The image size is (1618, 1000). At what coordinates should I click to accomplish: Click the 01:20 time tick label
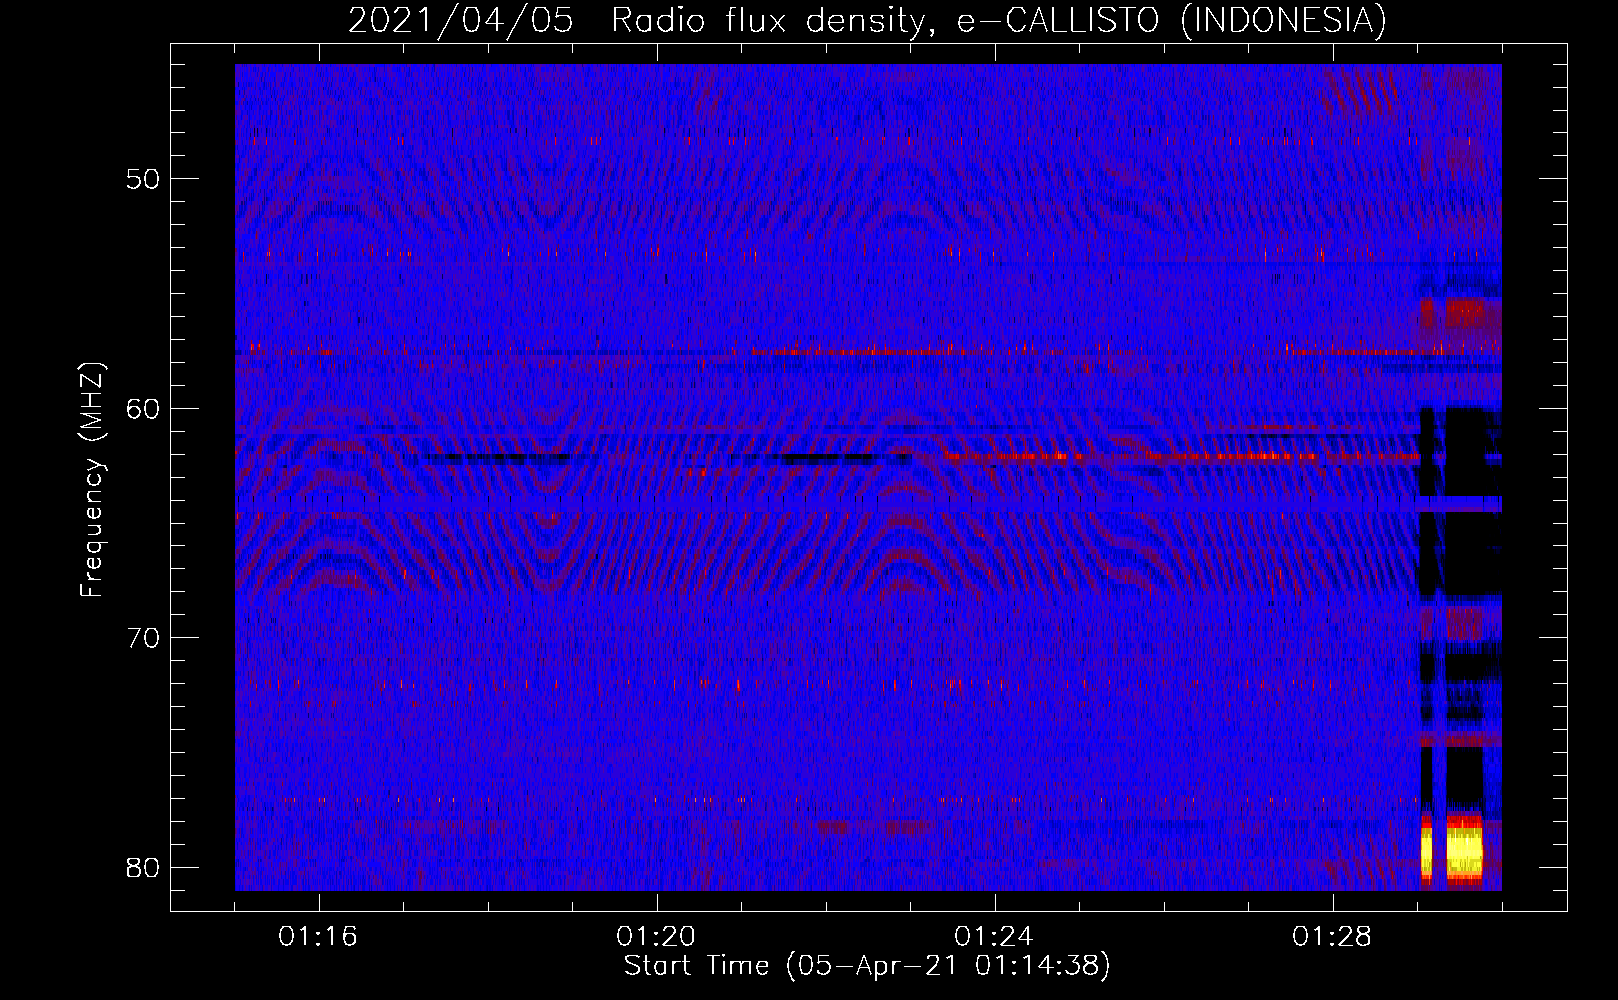pyautogui.click(x=656, y=937)
